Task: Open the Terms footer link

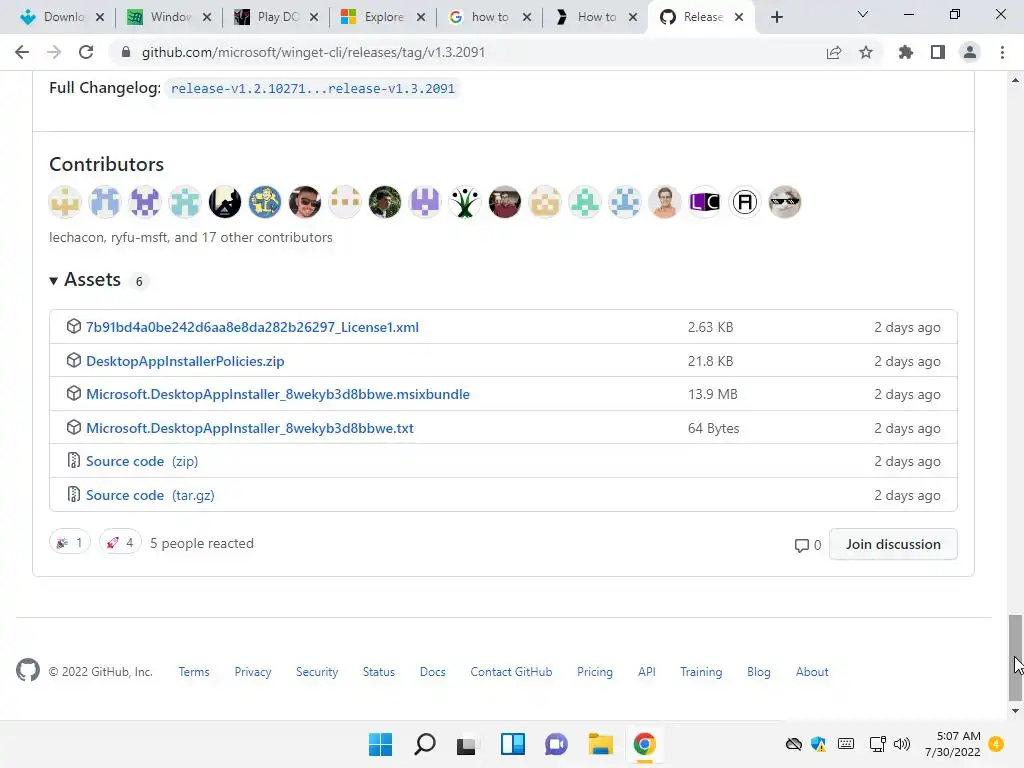Action: (x=194, y=671)
